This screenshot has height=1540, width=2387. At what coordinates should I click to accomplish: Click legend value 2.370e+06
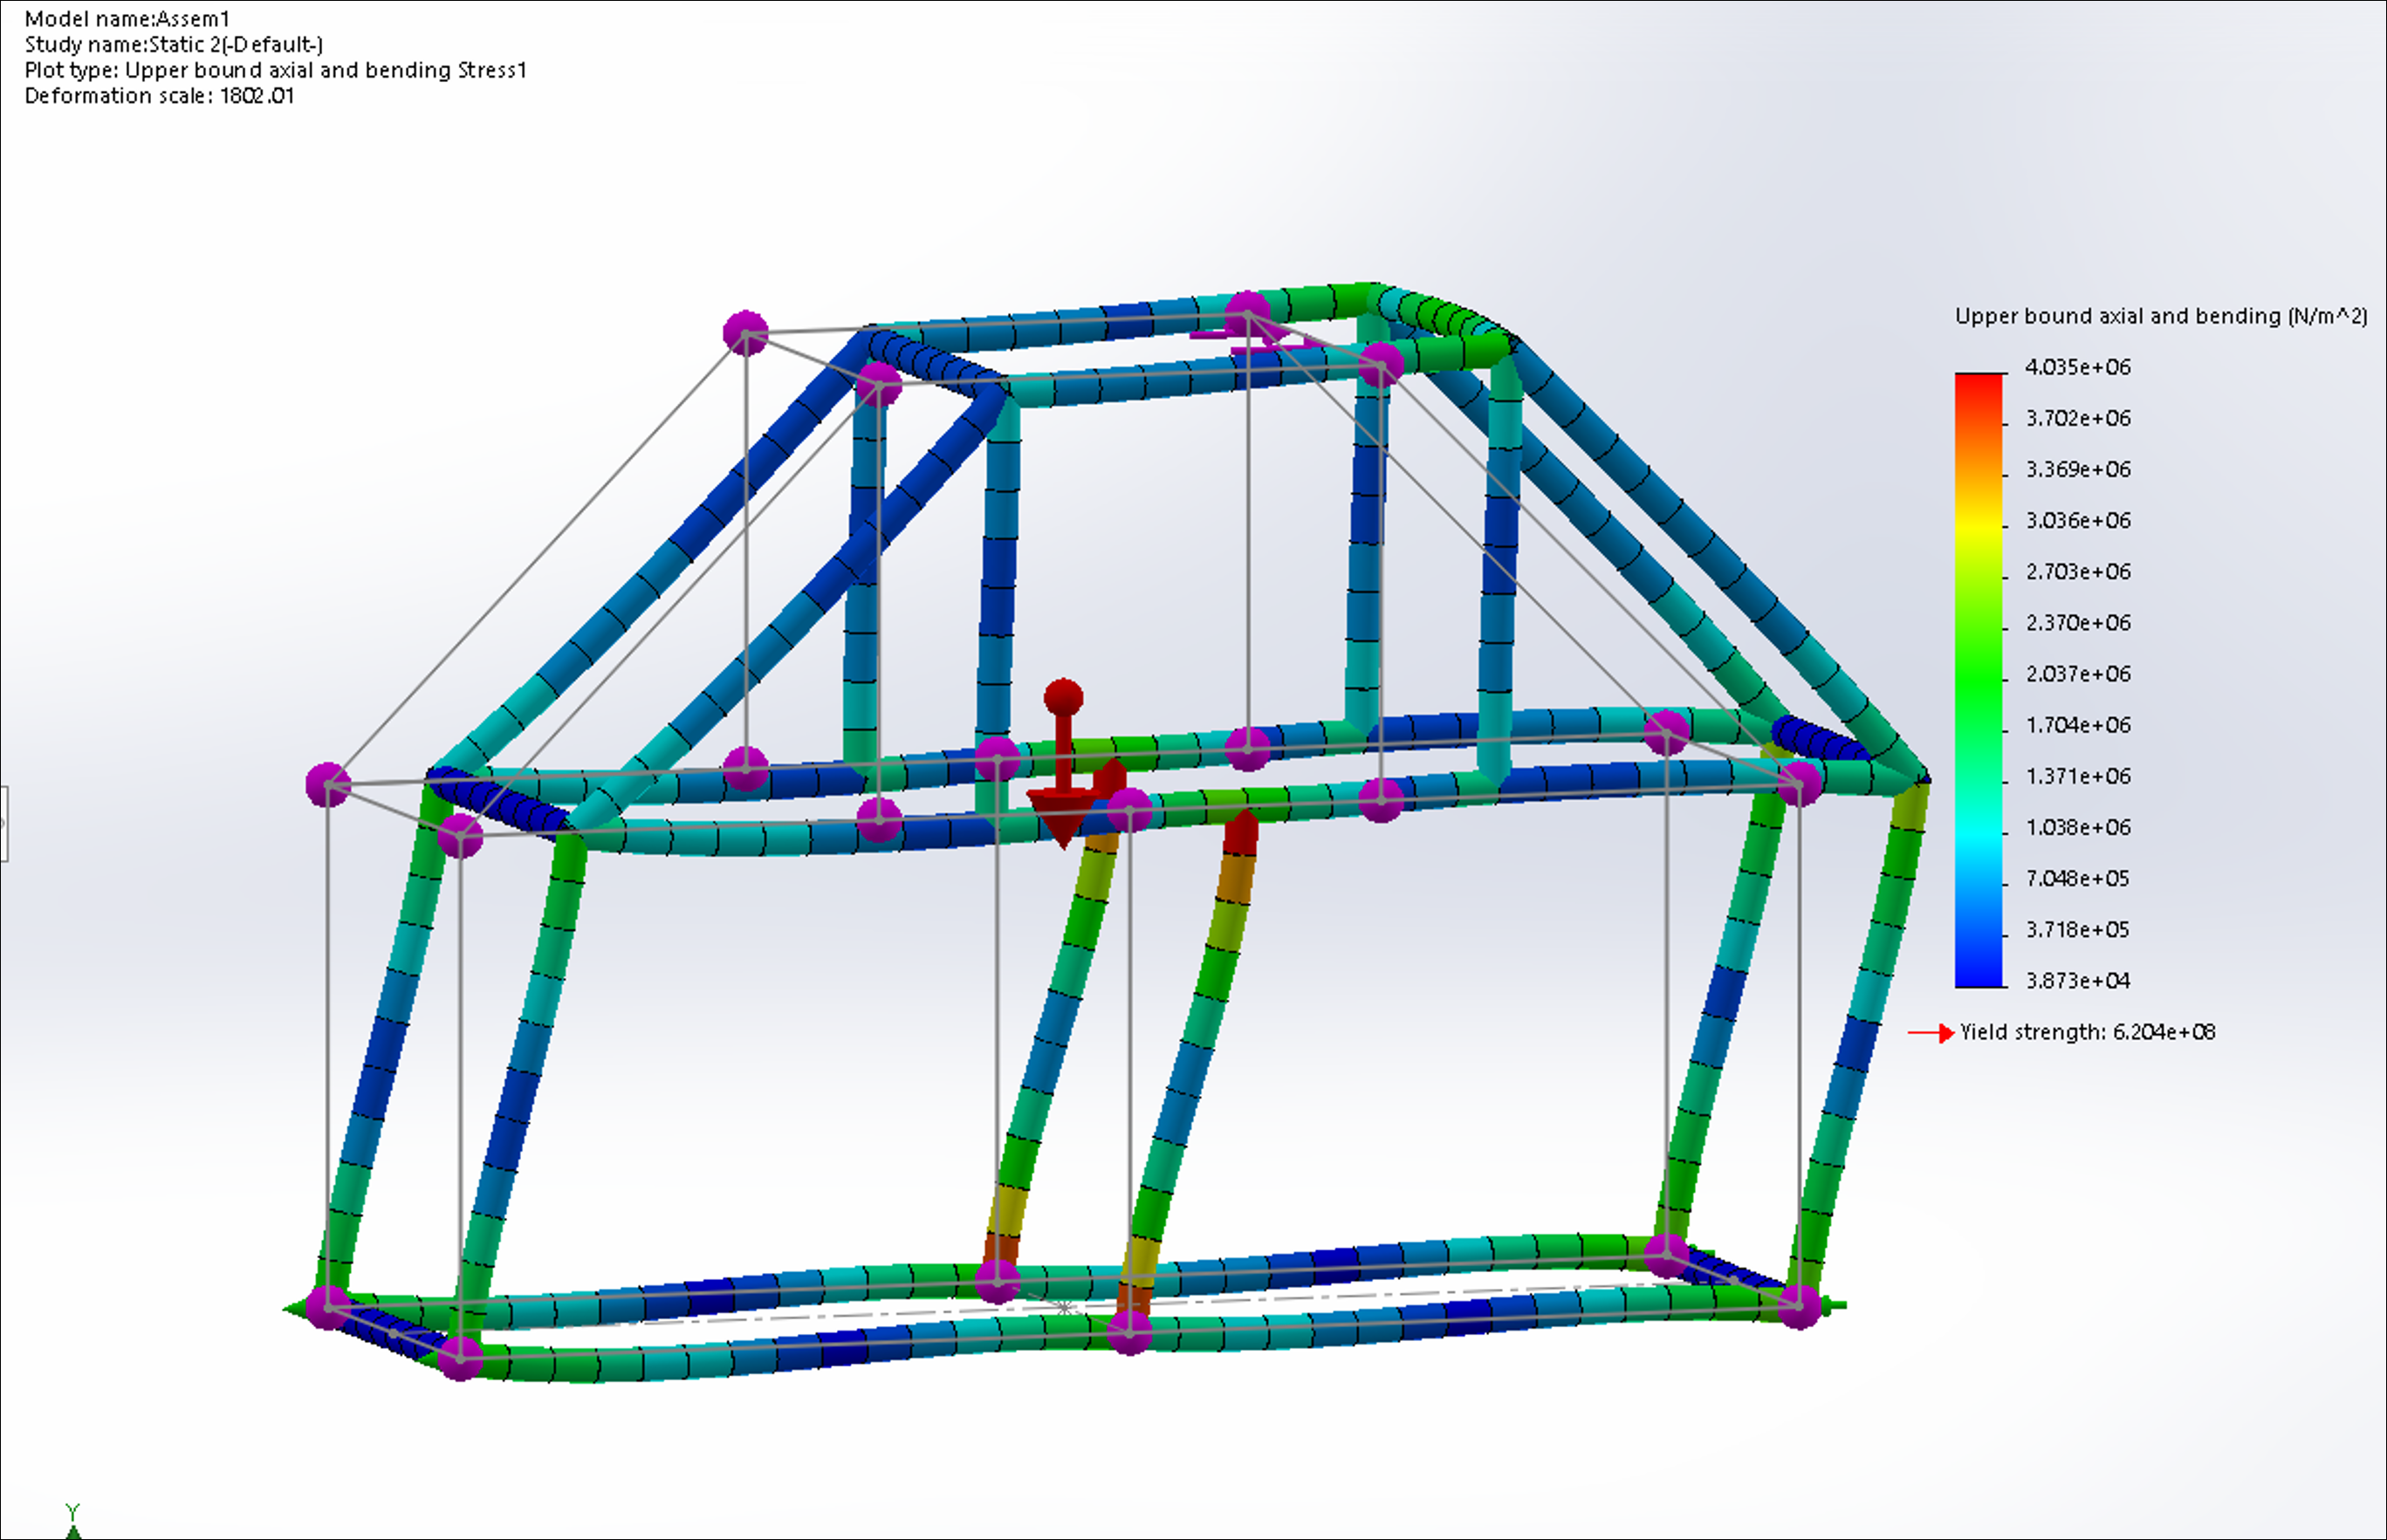2078,622
